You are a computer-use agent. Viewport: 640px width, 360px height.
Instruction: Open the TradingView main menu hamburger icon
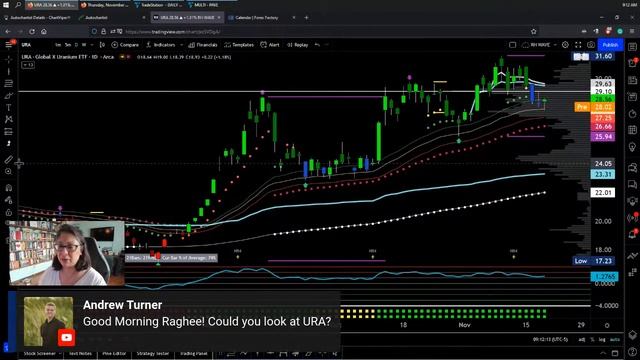tap(9, 45)
